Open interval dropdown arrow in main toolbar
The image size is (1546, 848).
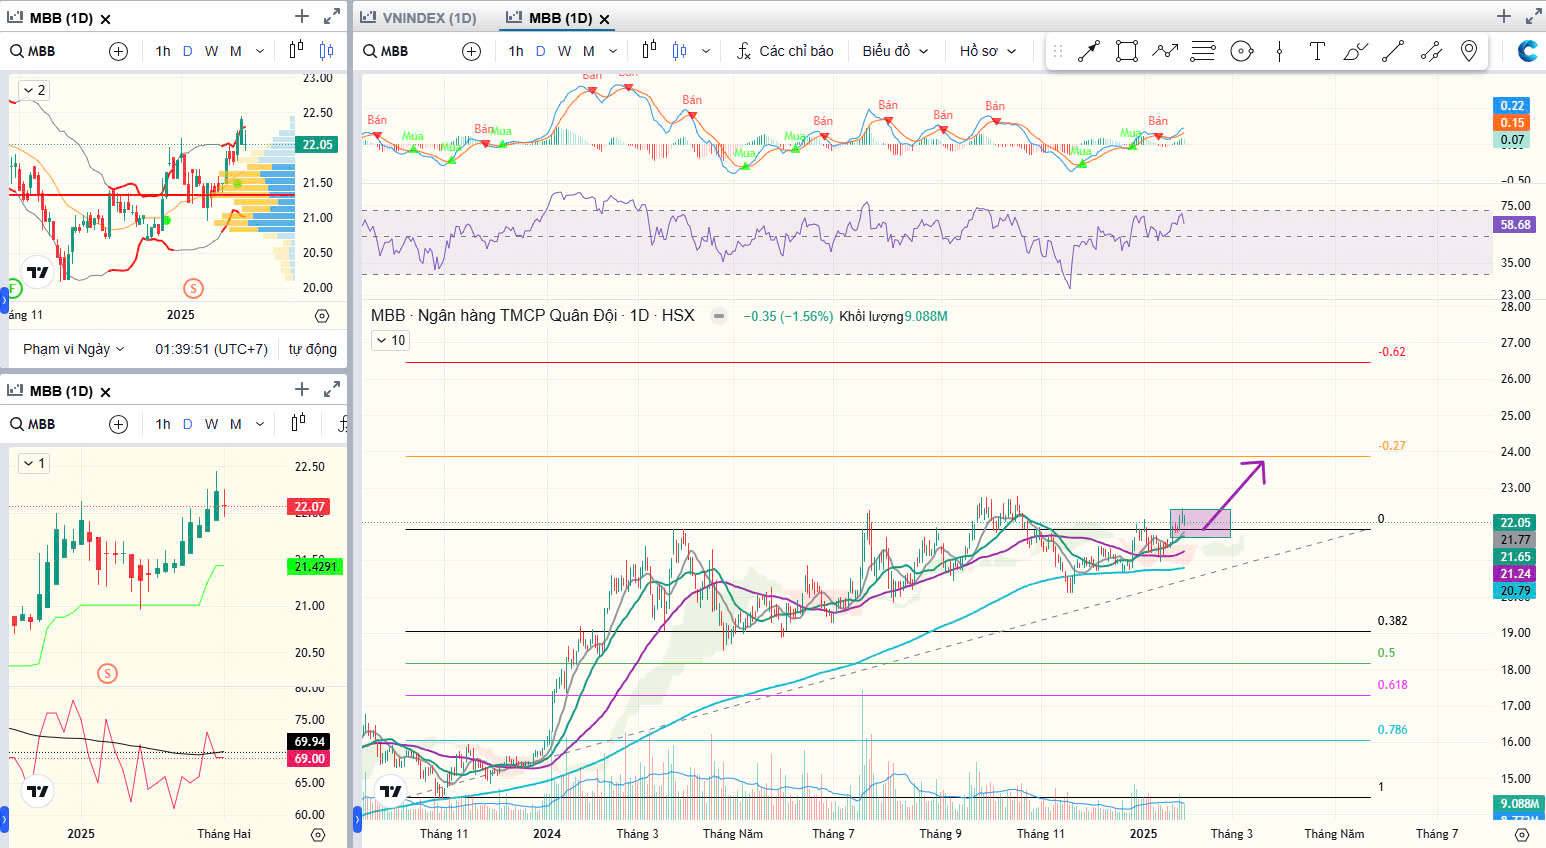[613, 51]
